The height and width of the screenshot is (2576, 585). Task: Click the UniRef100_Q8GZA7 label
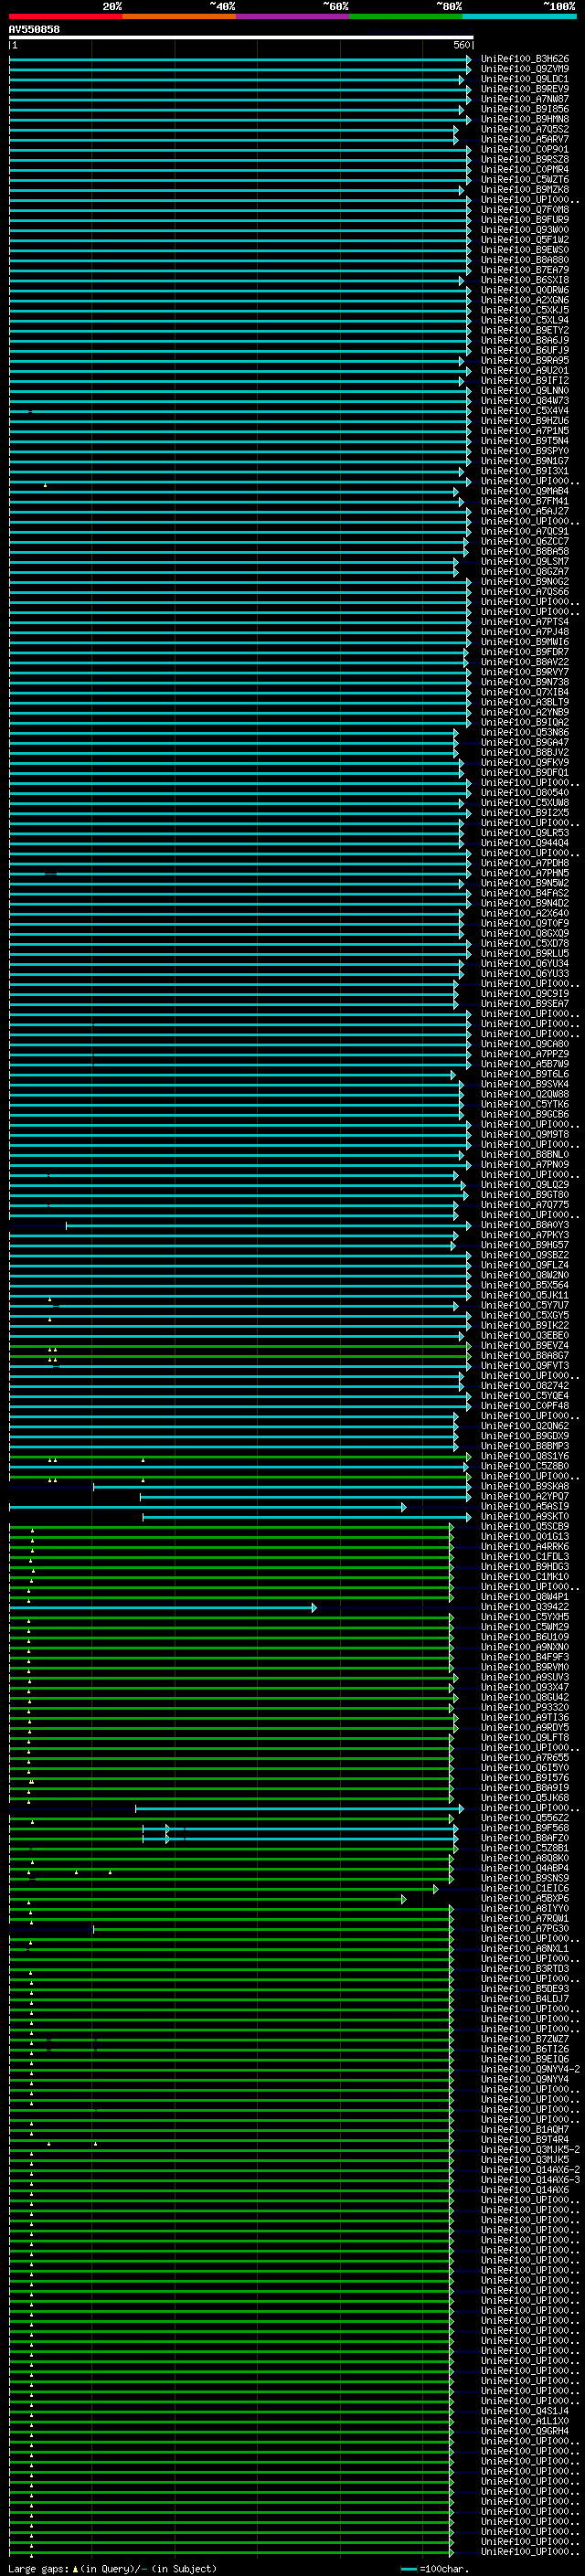[x=525, y=571]
